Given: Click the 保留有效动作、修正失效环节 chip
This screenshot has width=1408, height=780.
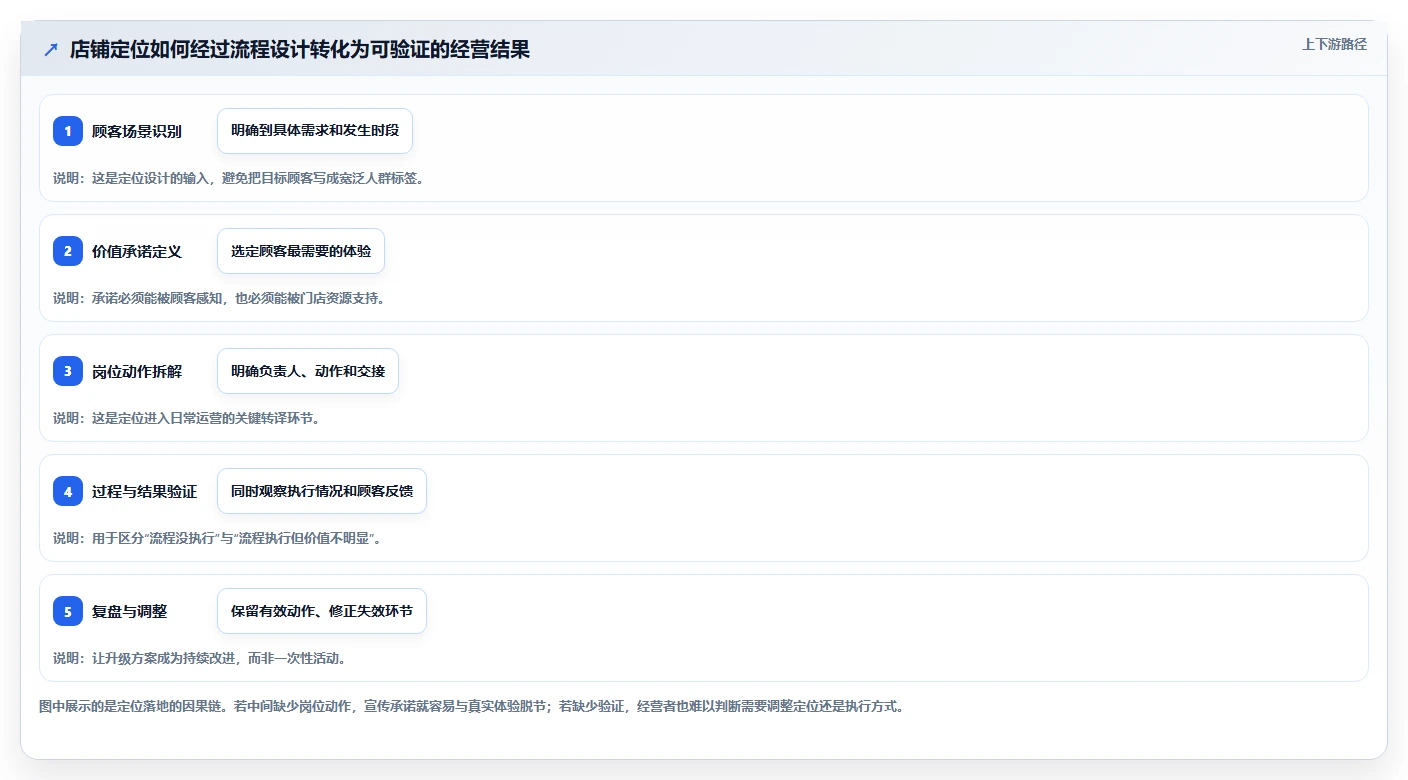Looking at the screenshot, I should click(322, 611).
